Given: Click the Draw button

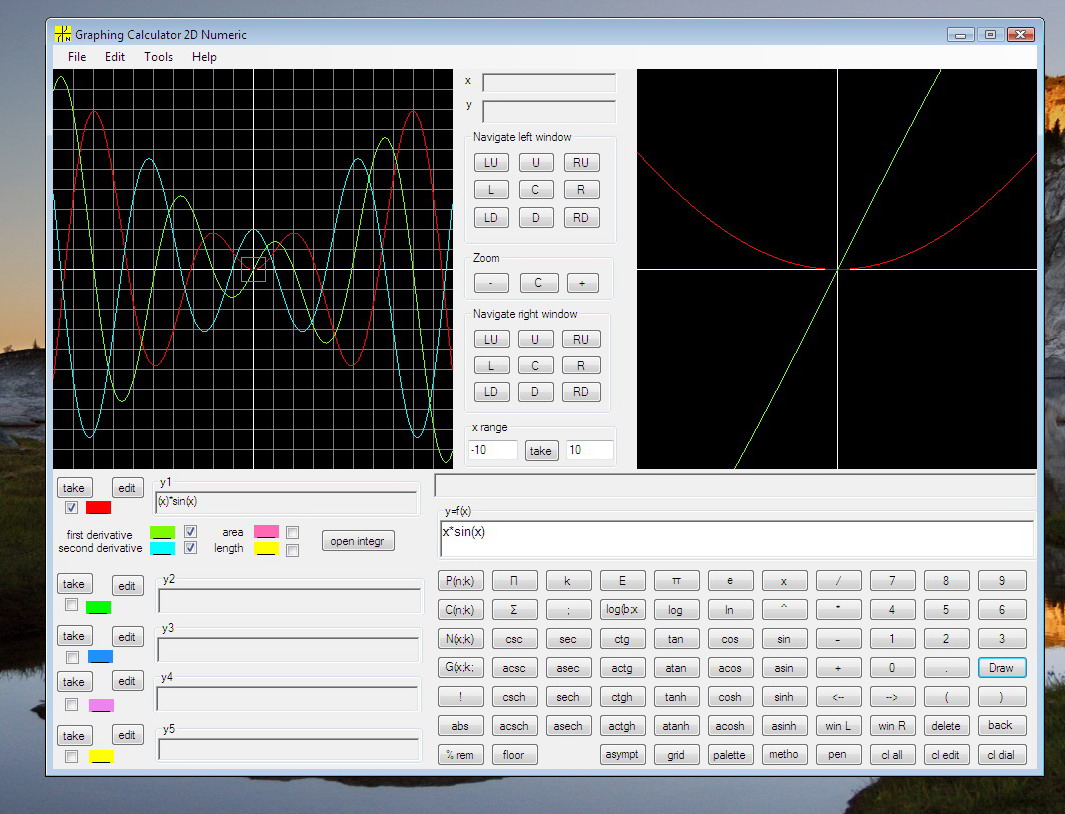Looking at the screenshot, I should tap(1002, 668).
